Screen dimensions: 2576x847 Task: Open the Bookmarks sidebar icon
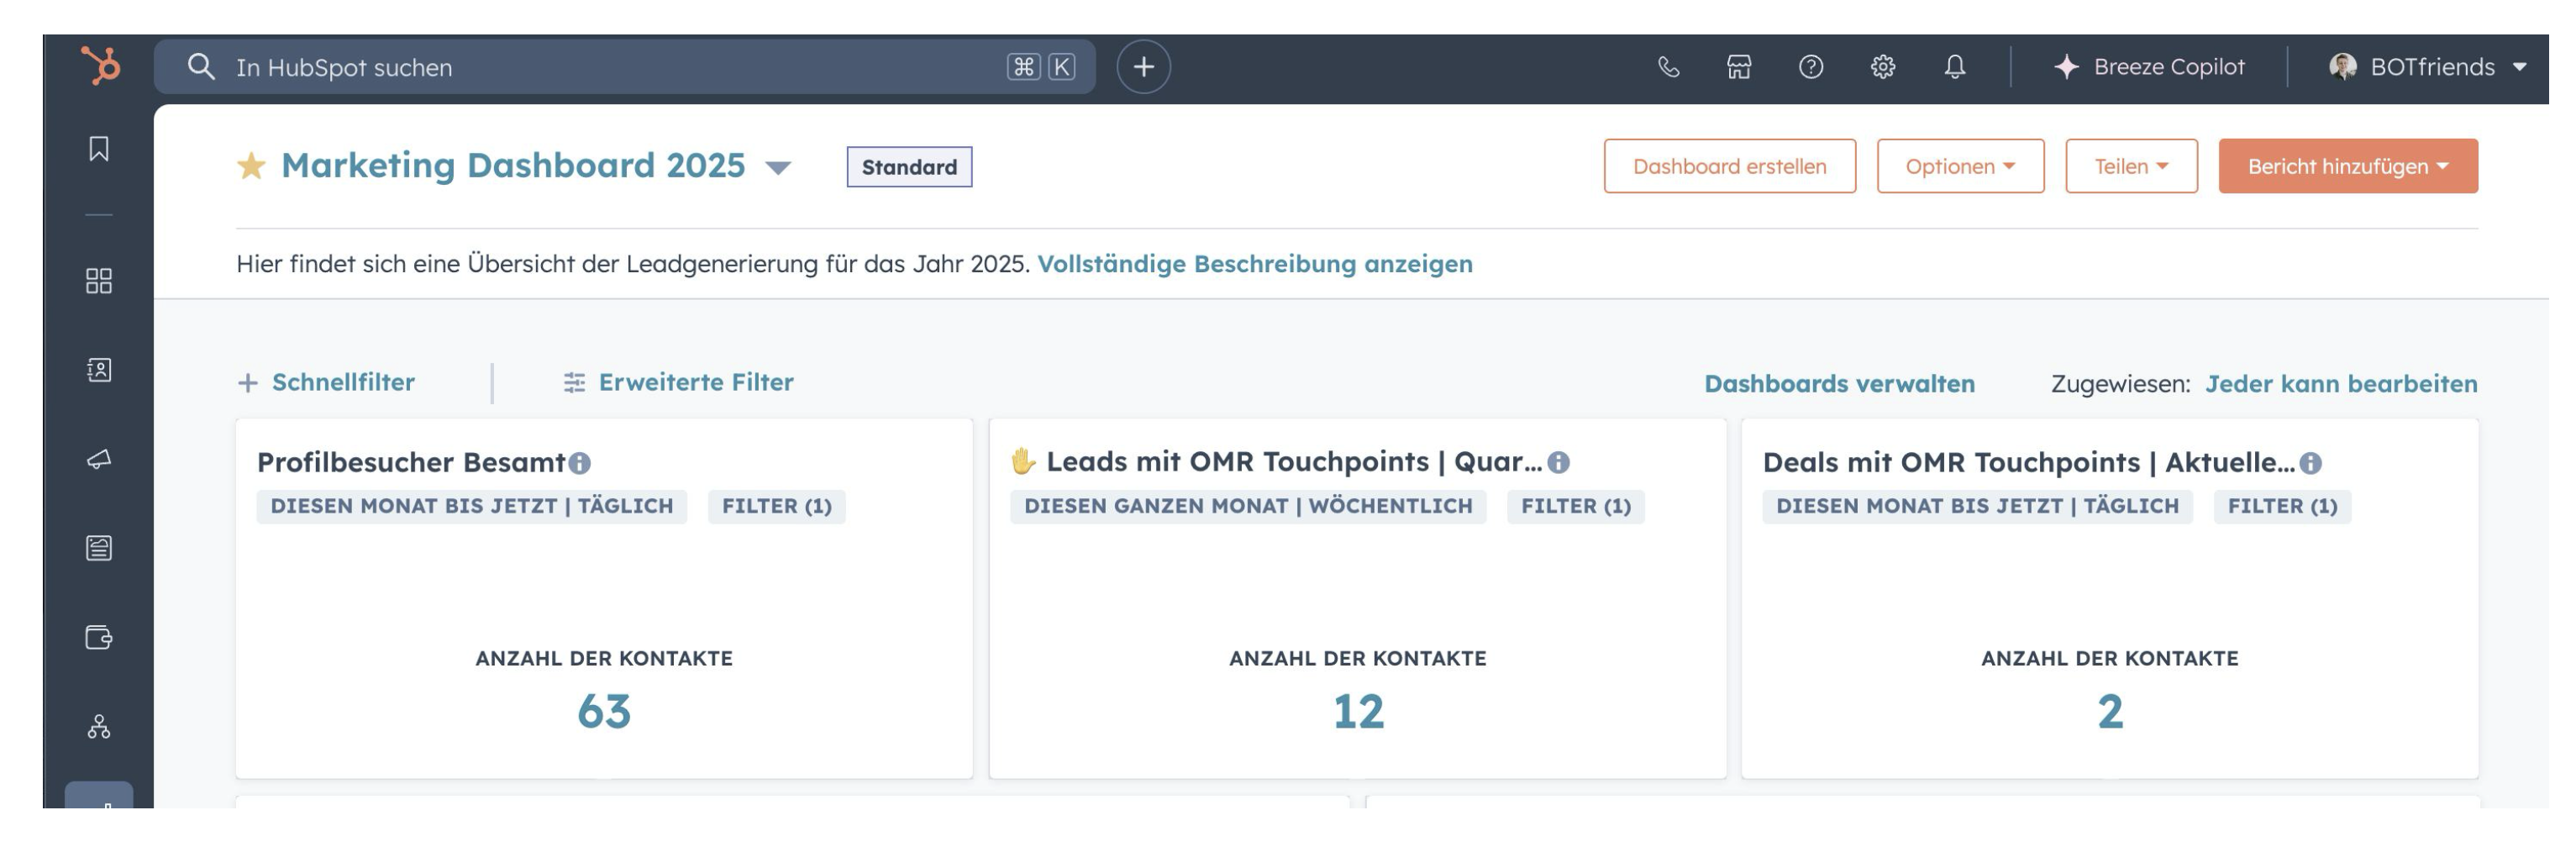(x=98, y=149)
